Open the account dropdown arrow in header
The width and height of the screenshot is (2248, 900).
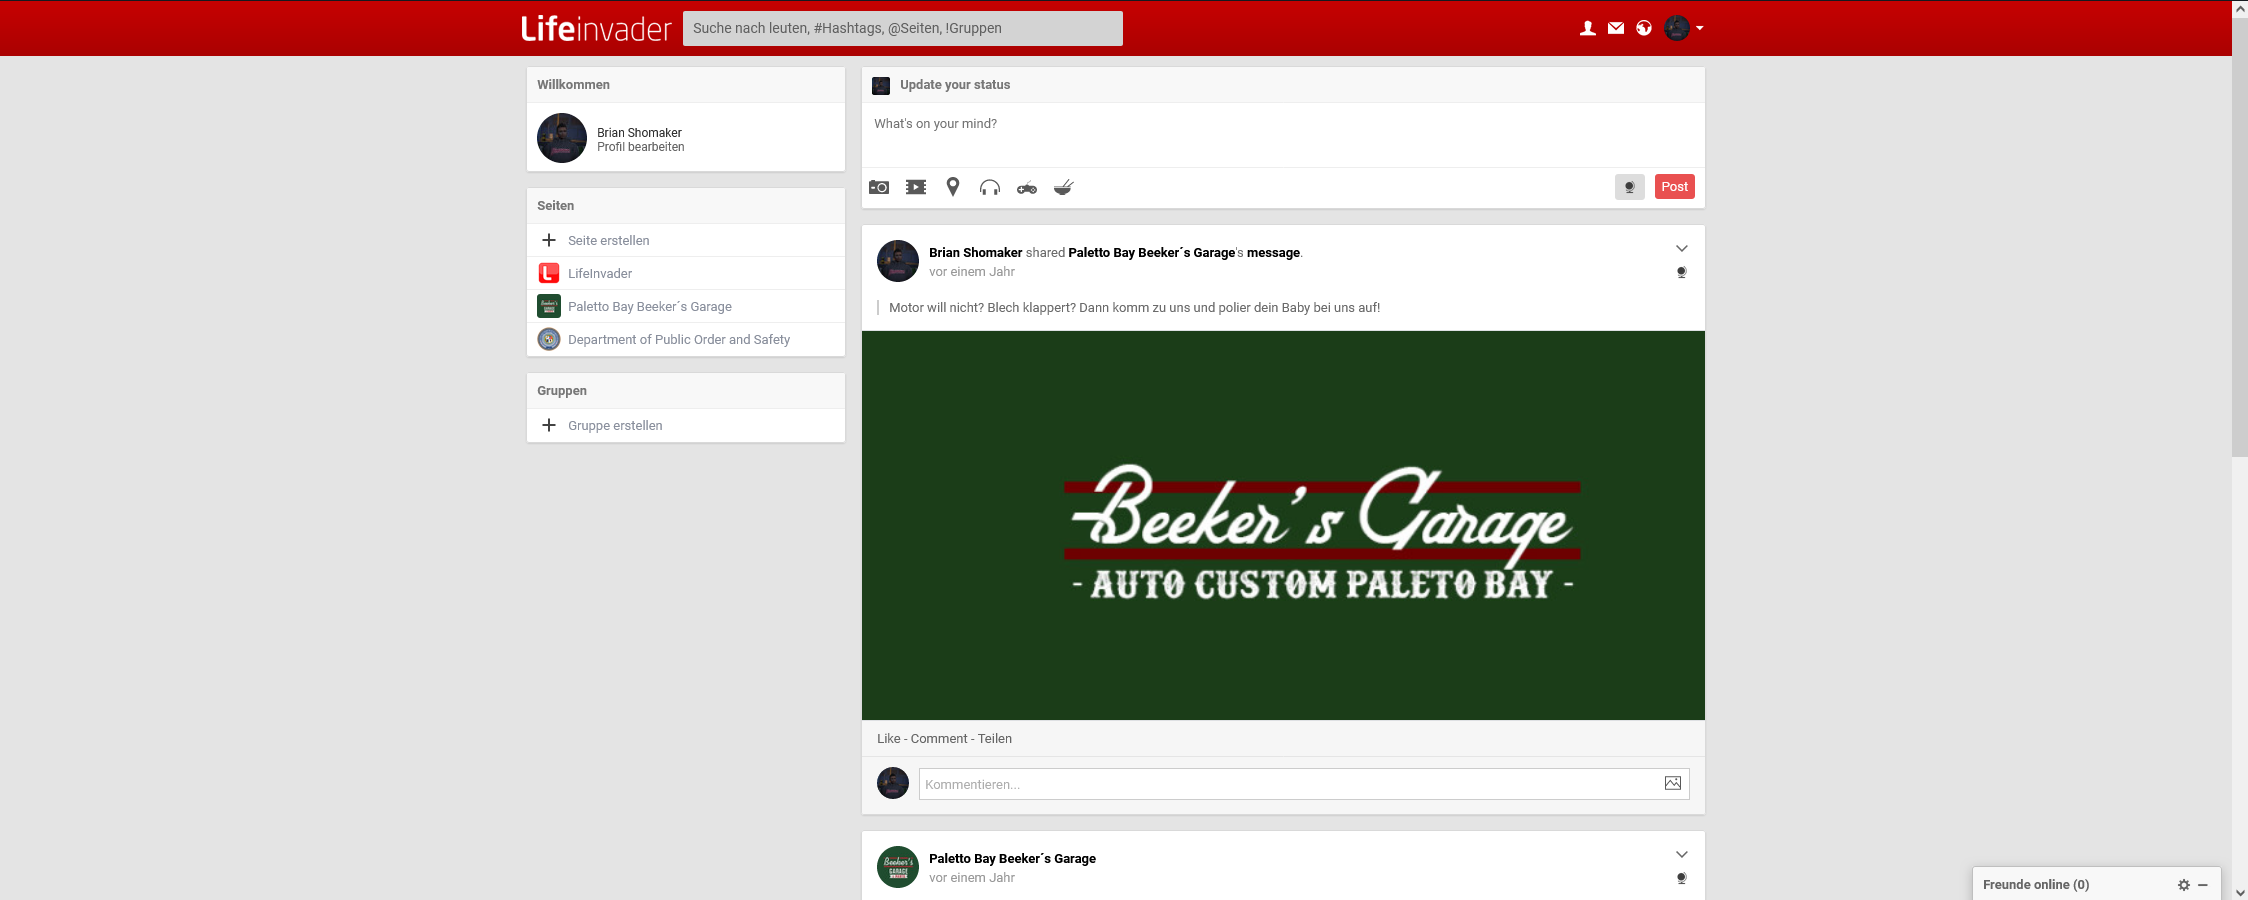1700,28
